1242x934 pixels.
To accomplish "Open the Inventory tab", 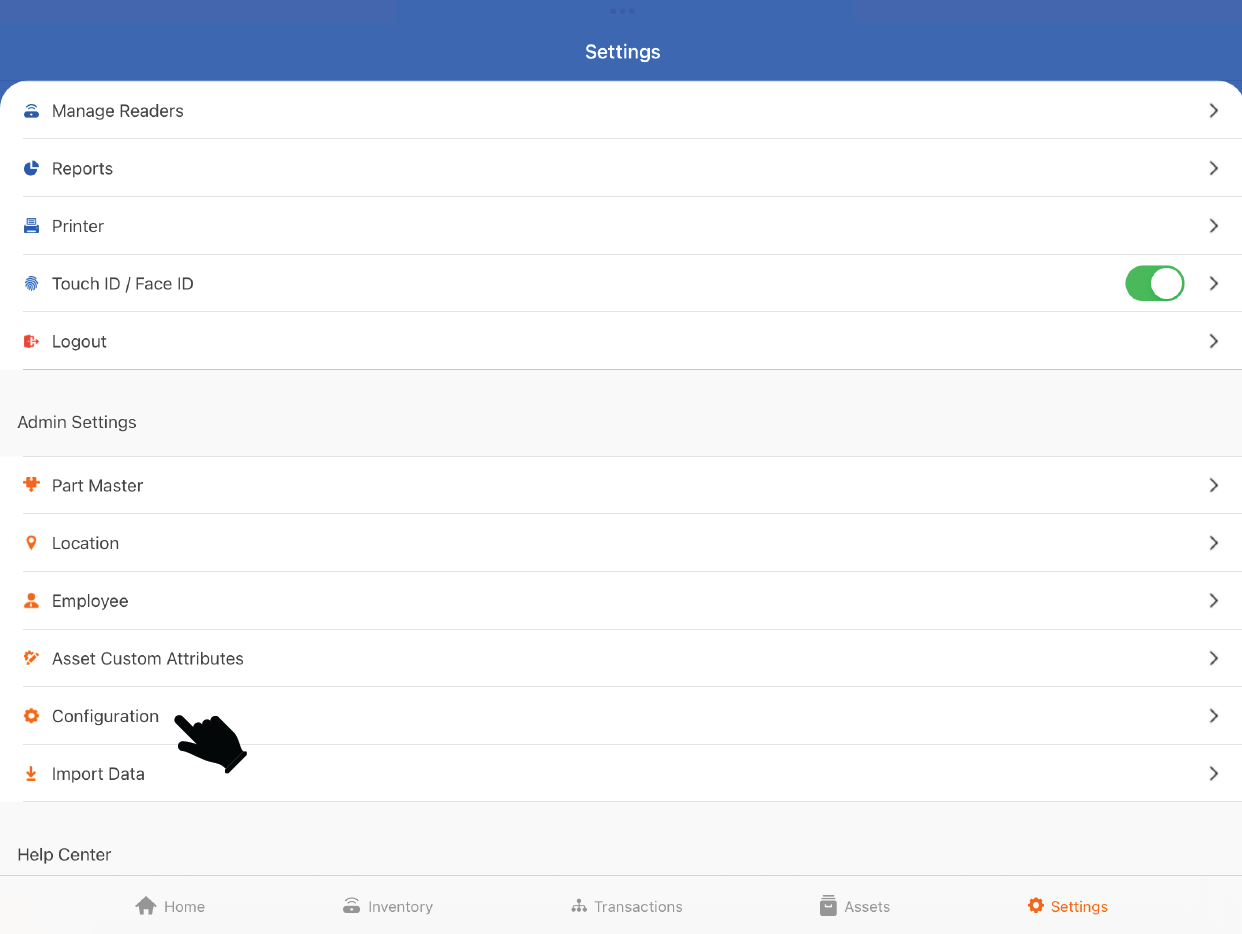I will (x=387, y=906).
